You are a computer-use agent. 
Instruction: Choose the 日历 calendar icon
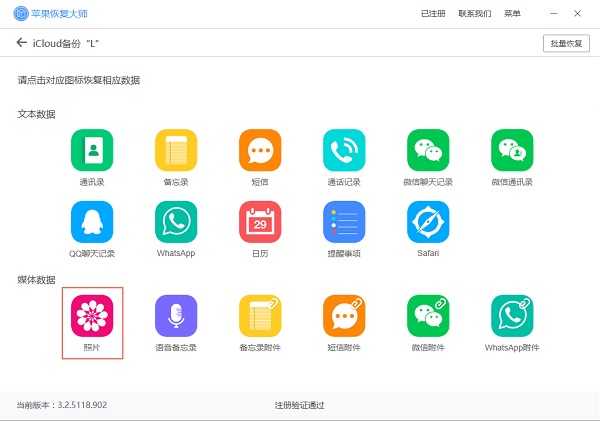pos(260,222)
